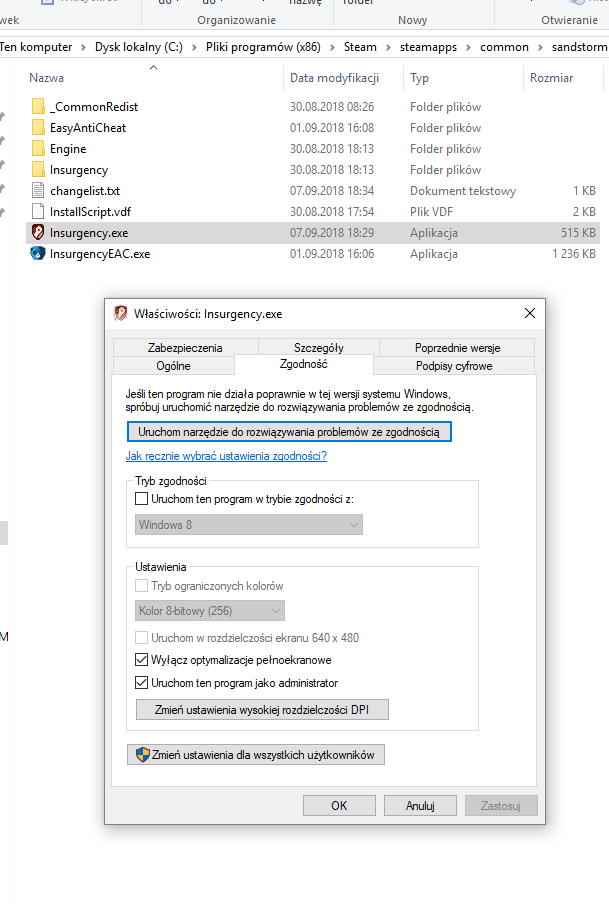
Task: Switch to the Ogólne tab
Action: pos(173,366)
